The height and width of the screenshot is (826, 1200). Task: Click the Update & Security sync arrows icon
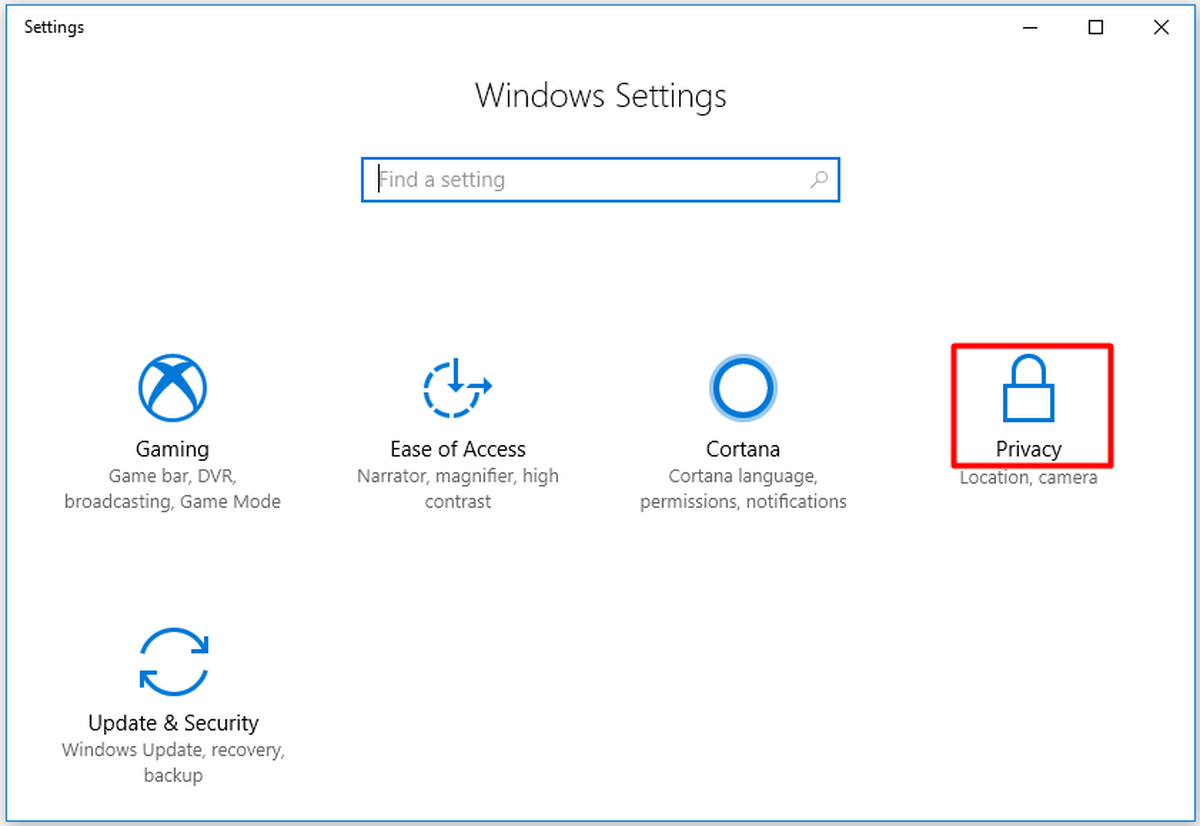173,661
